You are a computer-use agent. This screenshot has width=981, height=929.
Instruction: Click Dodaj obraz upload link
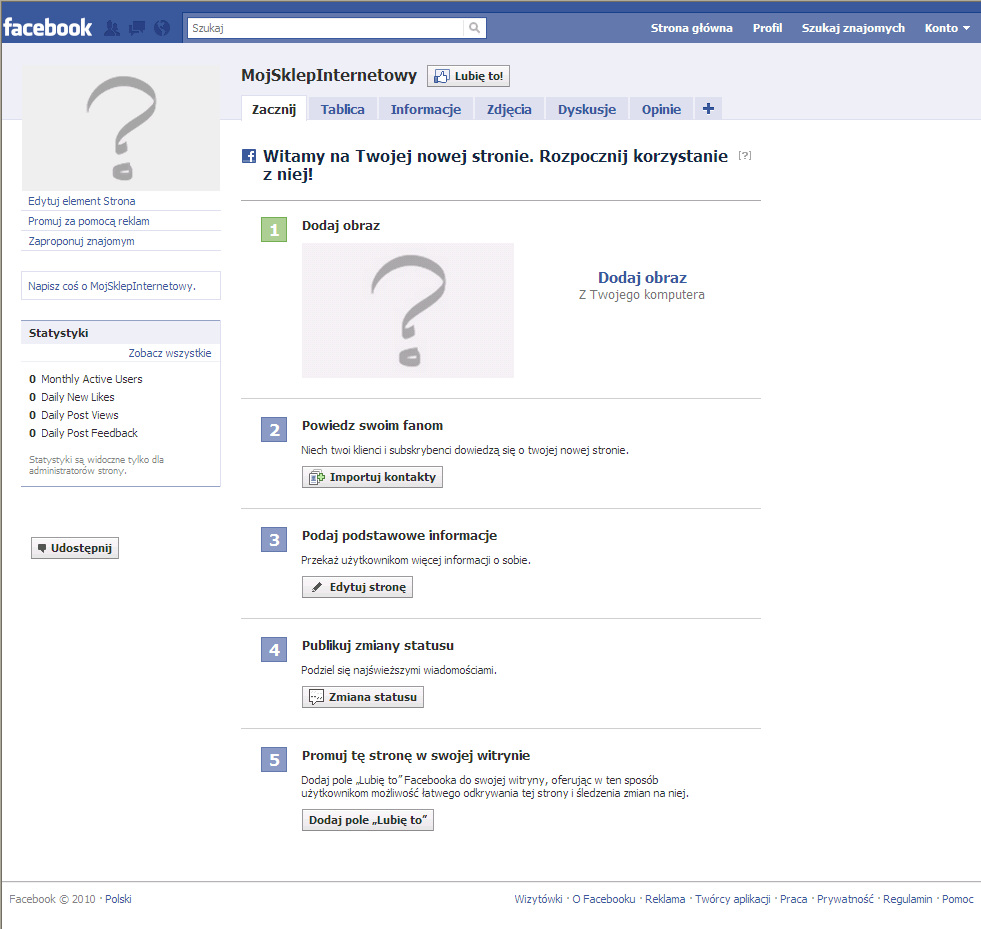(x=642, y=277)
